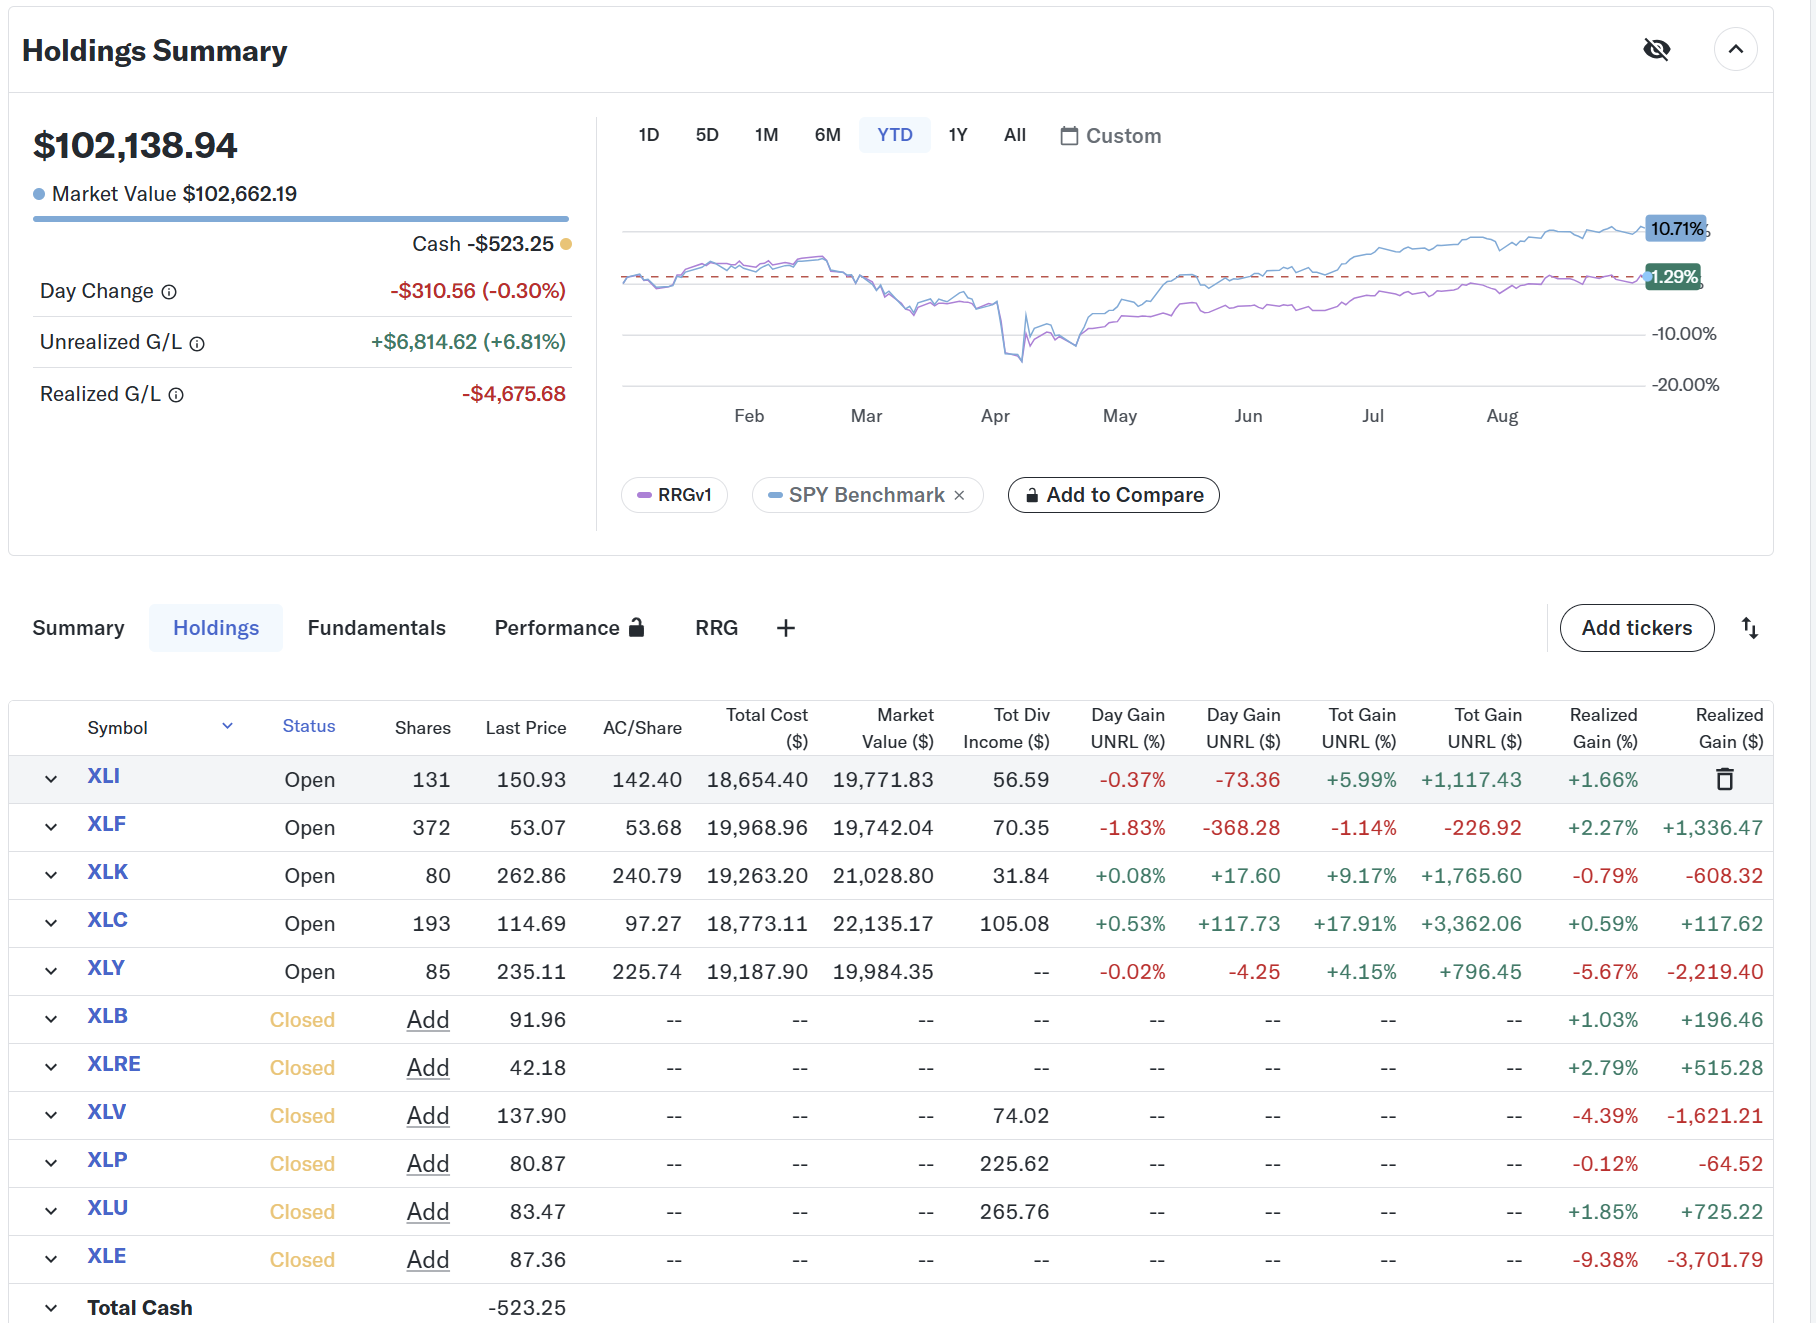1816x1323 pixels.
Task: Remove the SPY Benchmark comparison
Action: [x=959, y=495]
